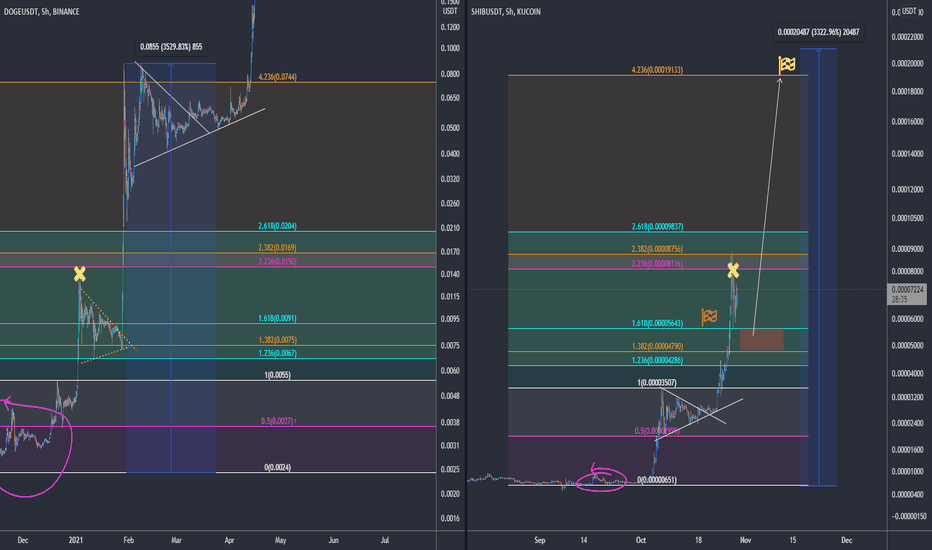
Task: Select the 1.382(0.0075) Fibonacci level label
Action: [x=278, y=340]
